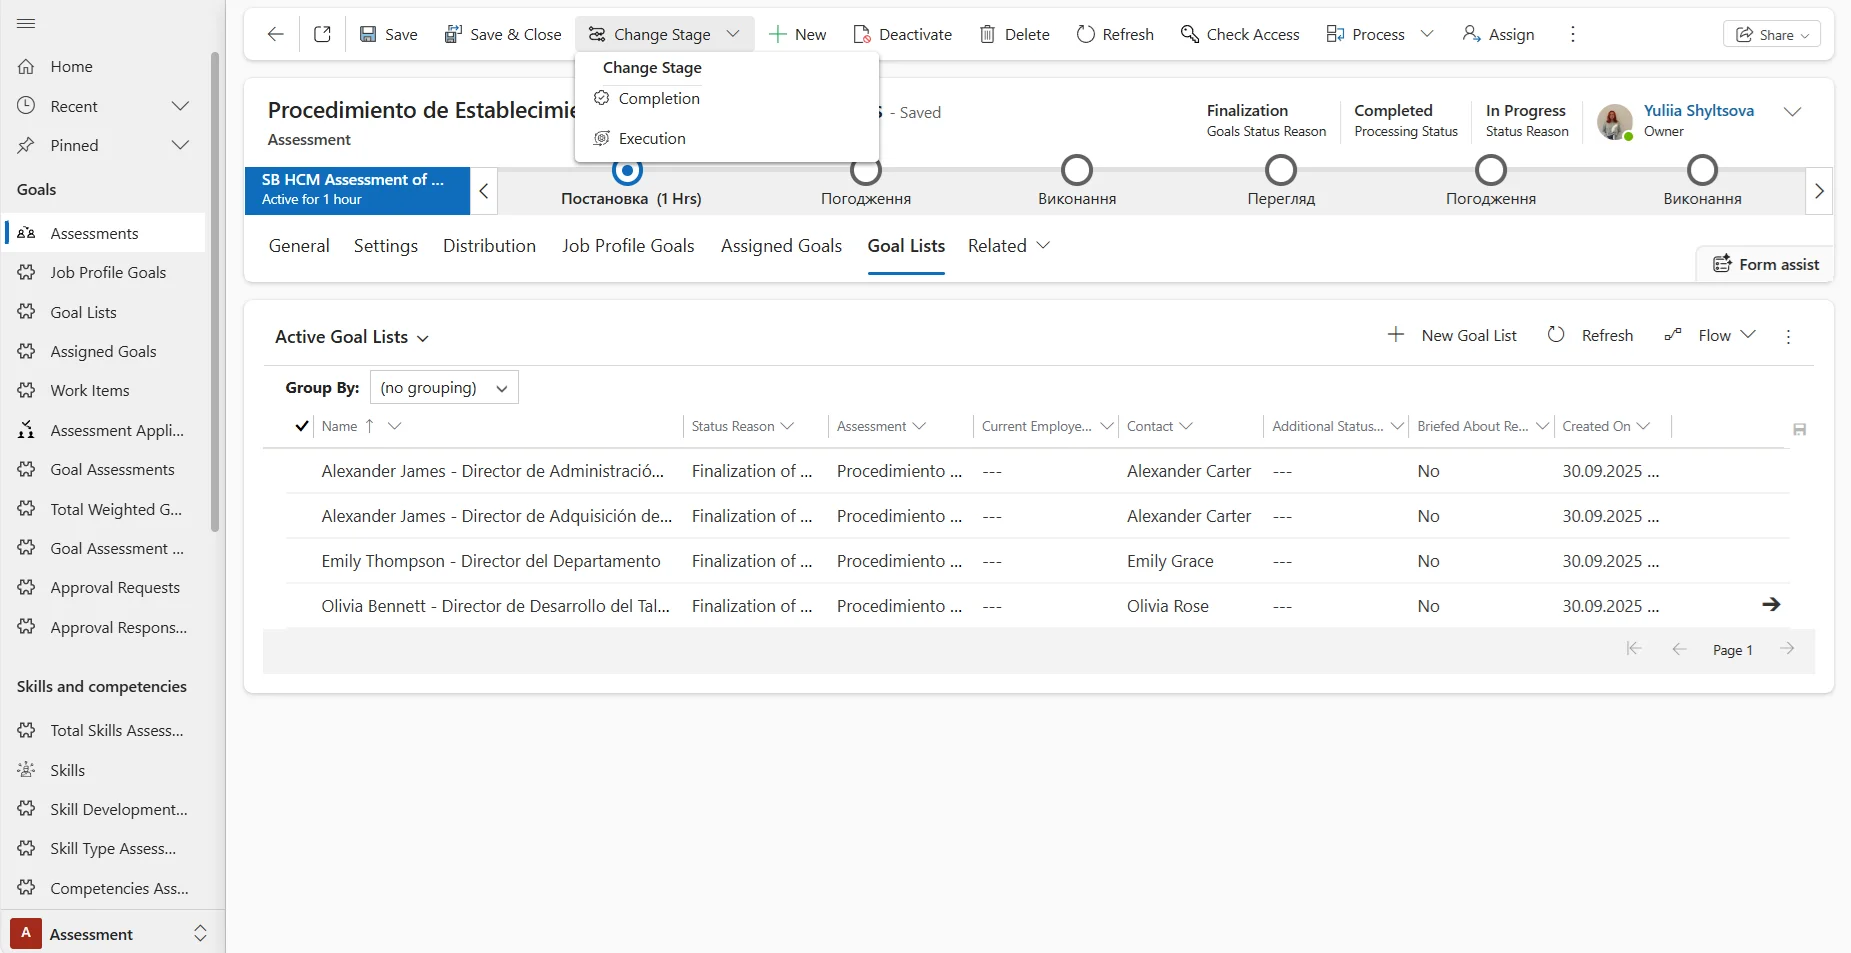Click the Check Access icon

point(1189,34)
